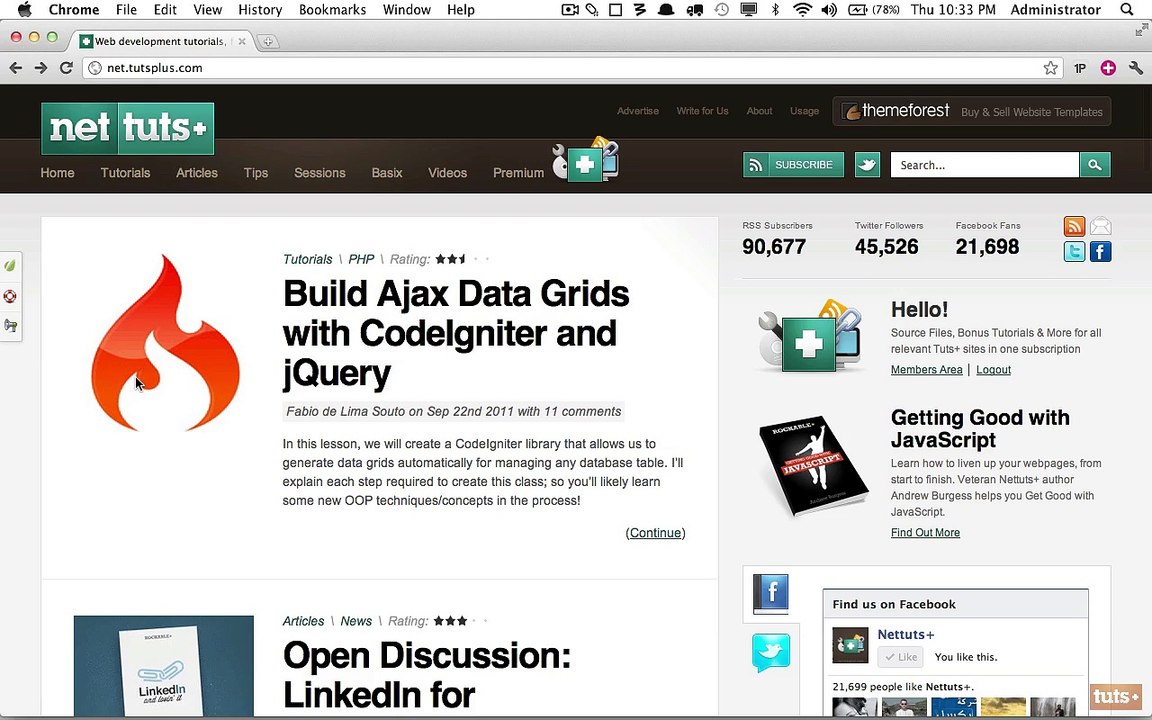Click the green search magnifier button
This screenshot has width=1152, height=720.
[x=1095, y=165]
